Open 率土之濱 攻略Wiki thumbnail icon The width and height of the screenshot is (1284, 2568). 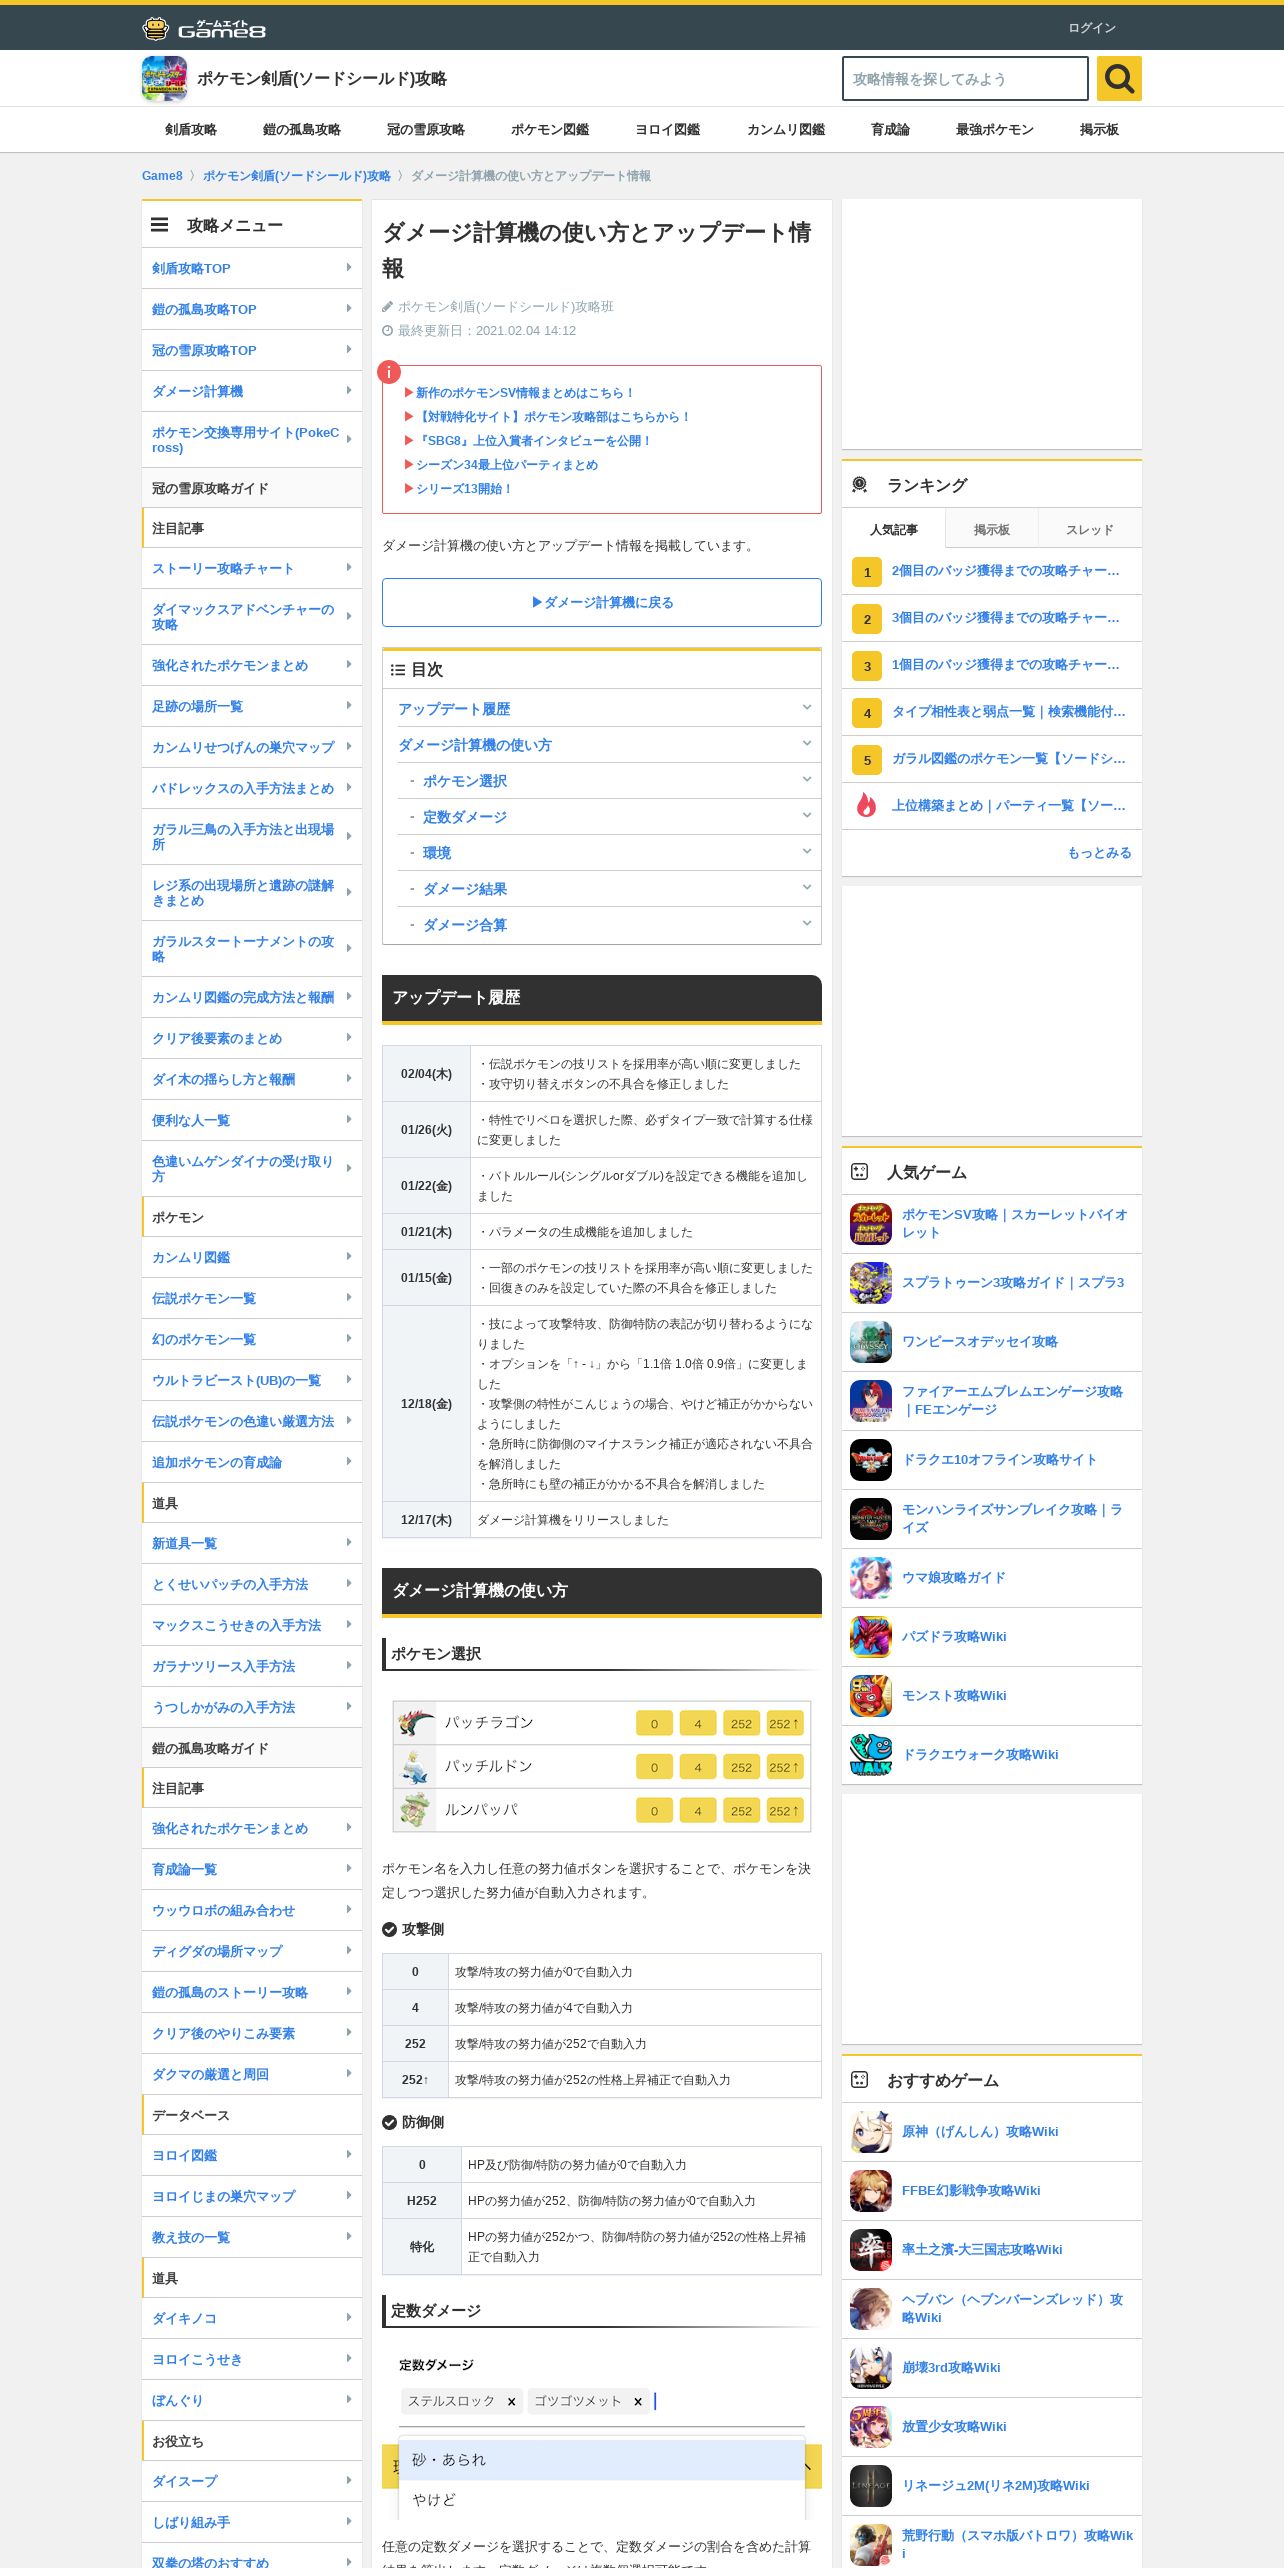pos(870,2250)
